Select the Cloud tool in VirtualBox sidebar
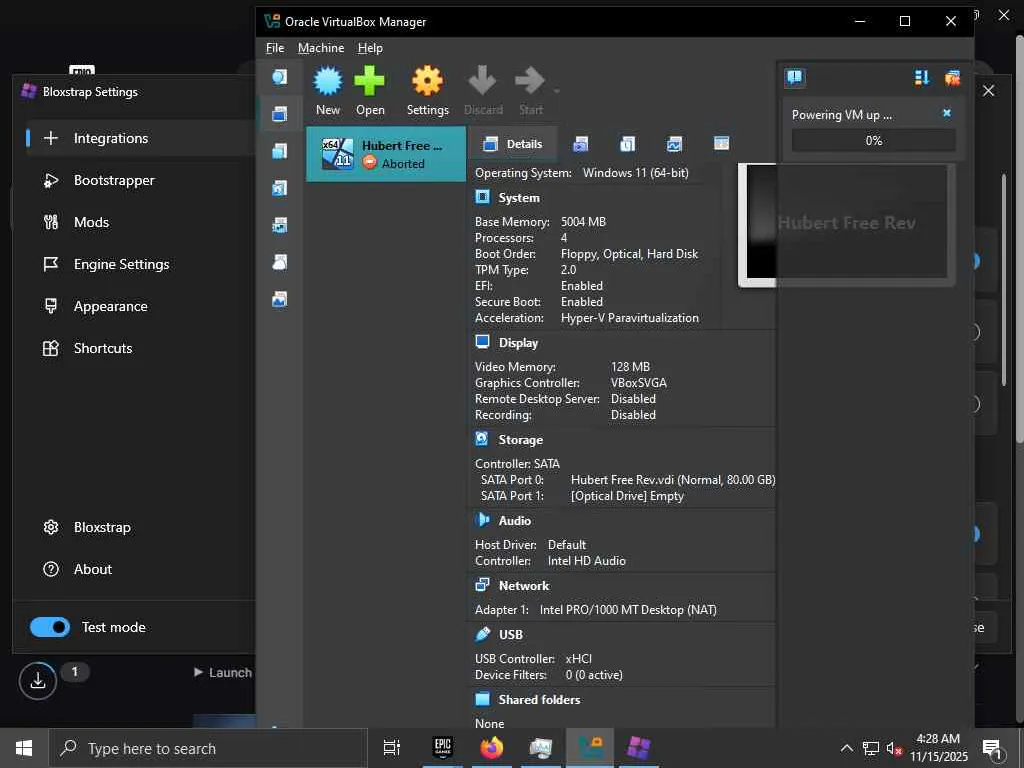Viewport: 1024px width, 768px height. coord(280,263)
